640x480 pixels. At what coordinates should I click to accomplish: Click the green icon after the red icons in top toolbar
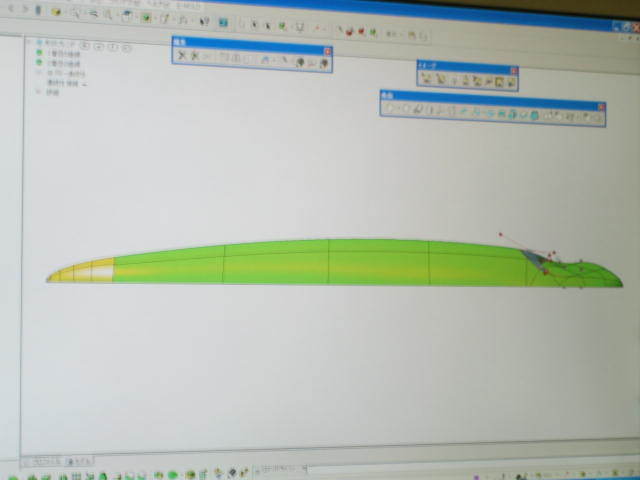[373, 33]
